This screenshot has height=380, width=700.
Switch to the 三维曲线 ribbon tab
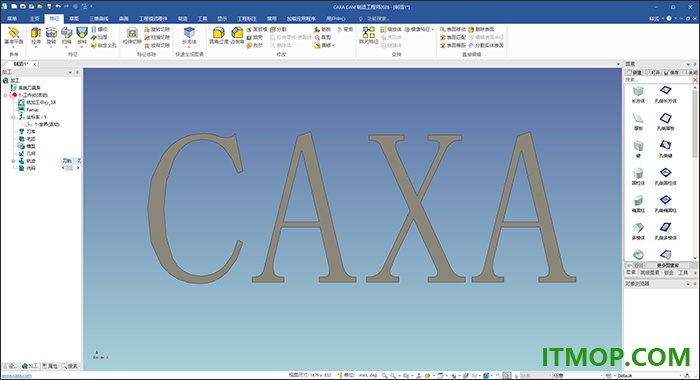point(99,19)
